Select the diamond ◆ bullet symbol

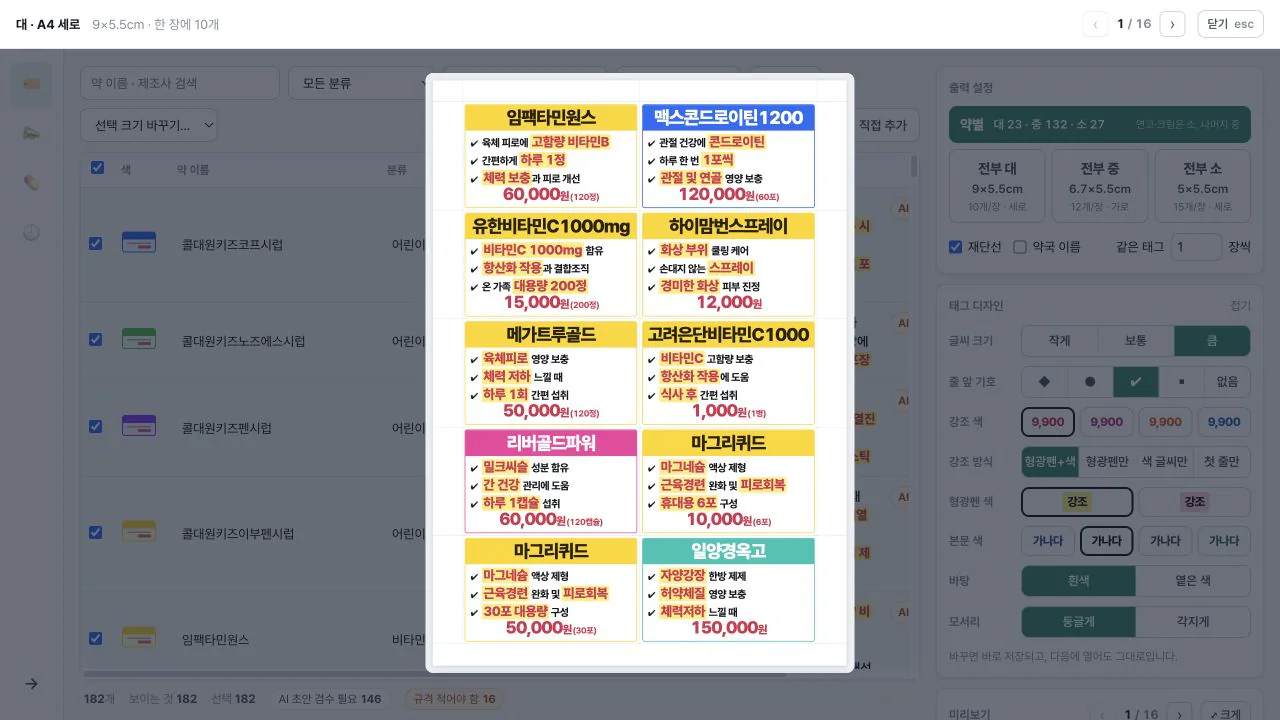[x=1044, y=381]
